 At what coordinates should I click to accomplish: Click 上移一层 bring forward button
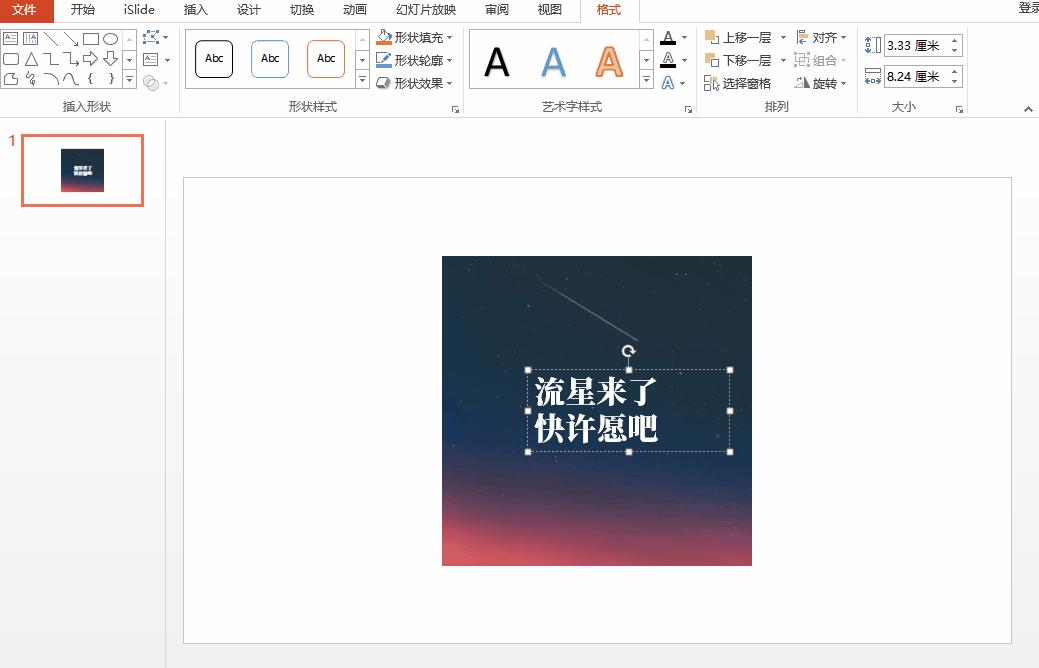739,37
